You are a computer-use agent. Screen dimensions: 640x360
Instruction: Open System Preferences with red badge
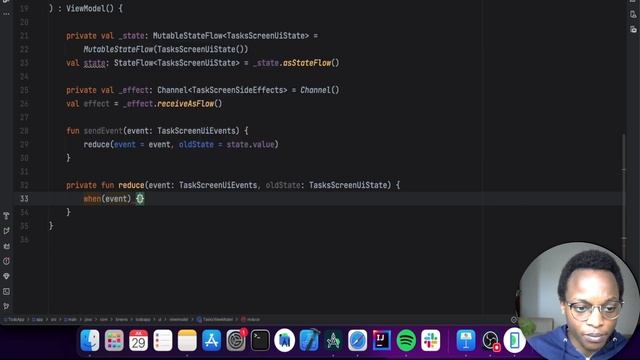236,340
